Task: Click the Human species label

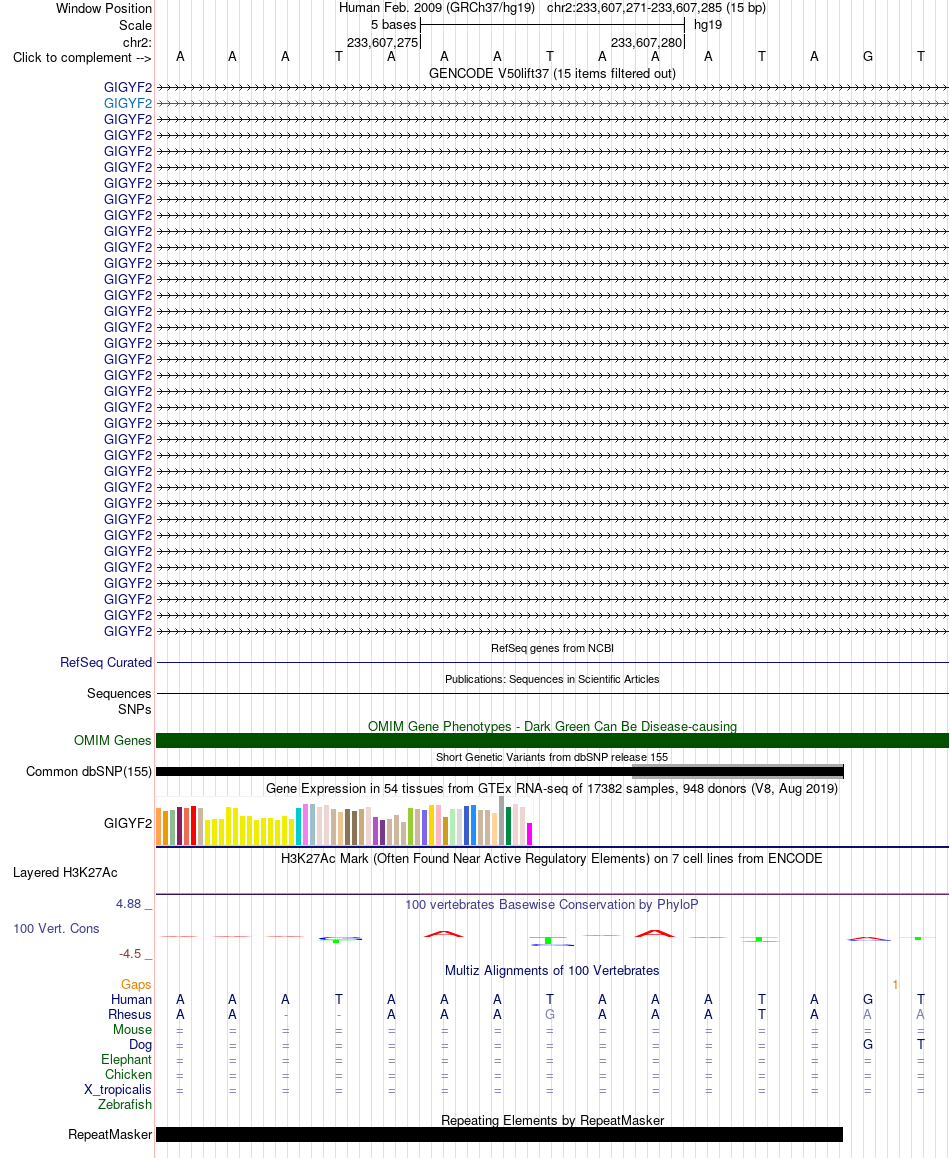Action: pos(131,999)
